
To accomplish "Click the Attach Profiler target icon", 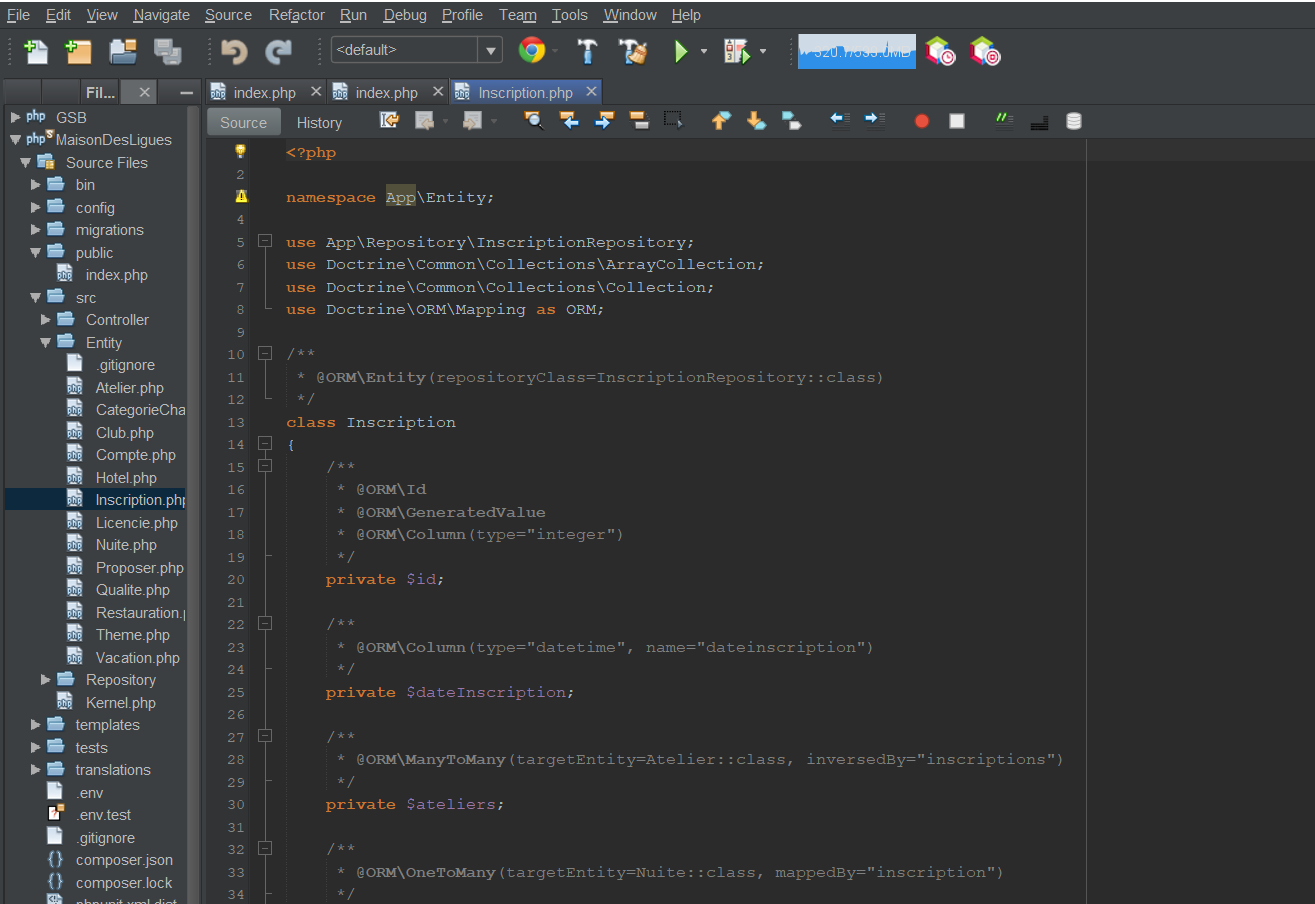I will (x=985, y=51).
